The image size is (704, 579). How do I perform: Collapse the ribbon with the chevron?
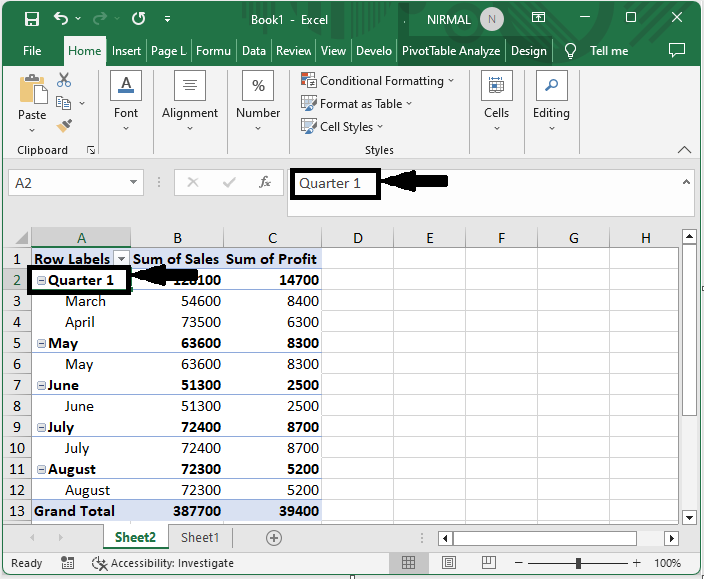pos(684,150)
